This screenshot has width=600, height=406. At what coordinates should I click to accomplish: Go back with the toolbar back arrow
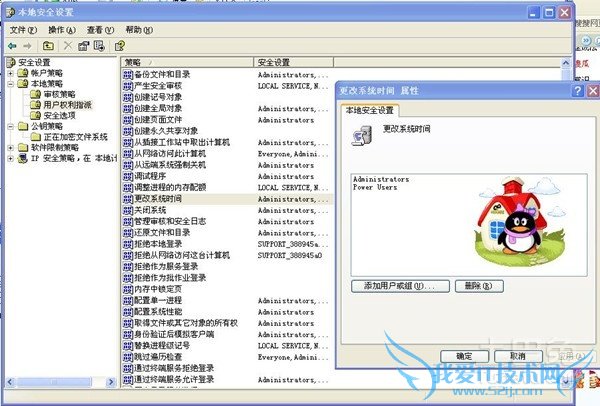pyautogui.click(x=12, y=46)
